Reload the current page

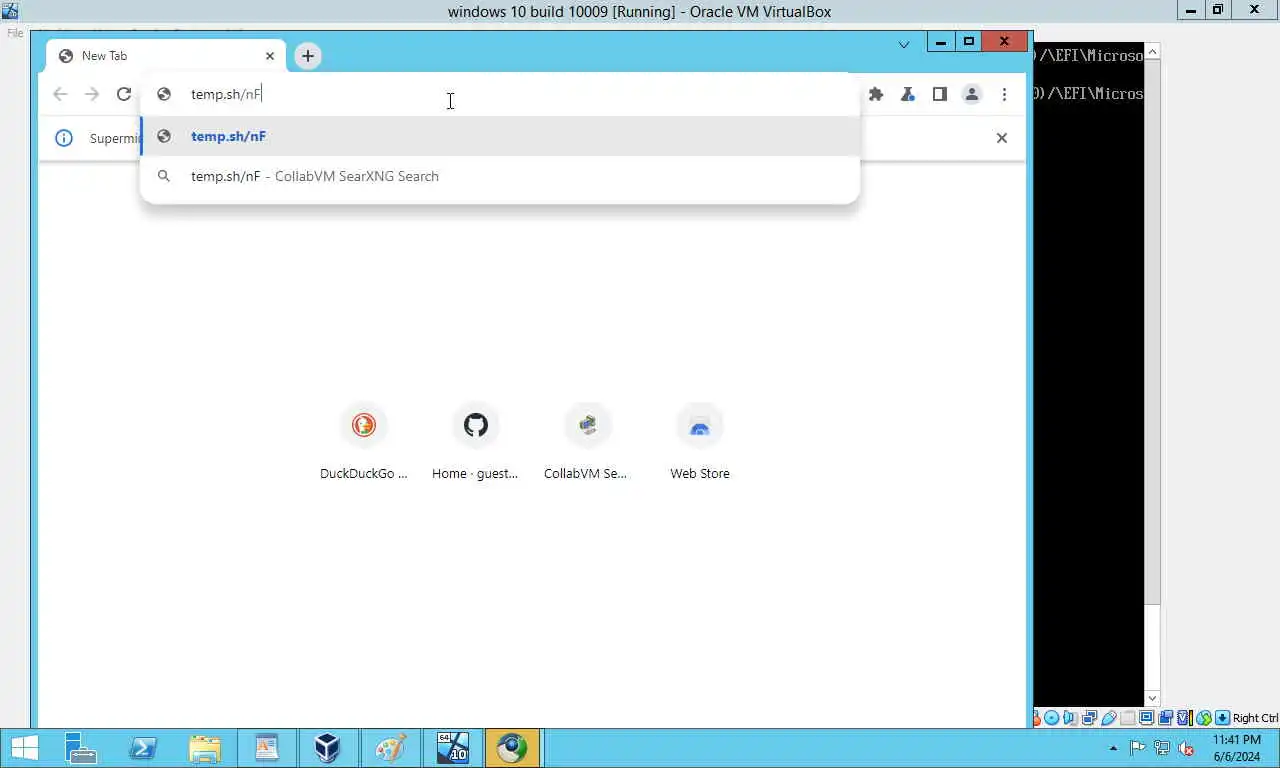click(124, 94)
